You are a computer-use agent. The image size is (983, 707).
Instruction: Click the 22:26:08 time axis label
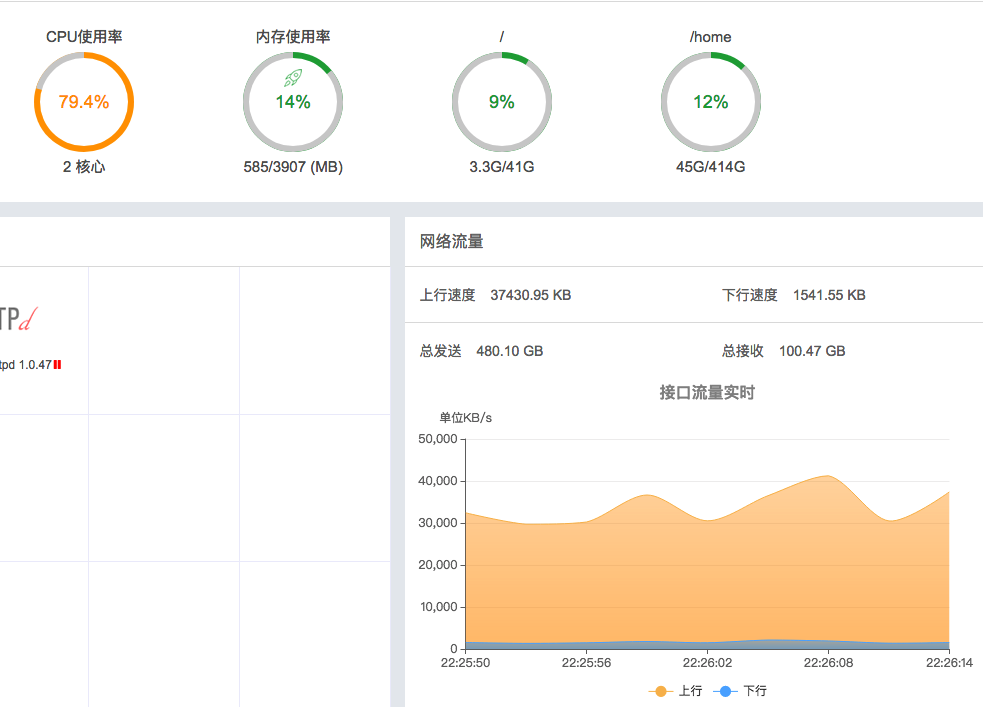828,662
